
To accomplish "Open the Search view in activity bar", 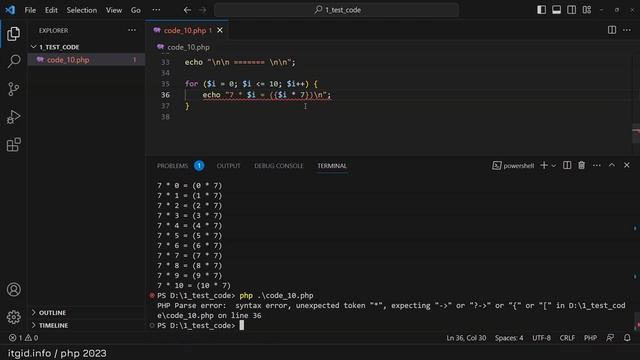I will tap(13, 61).
